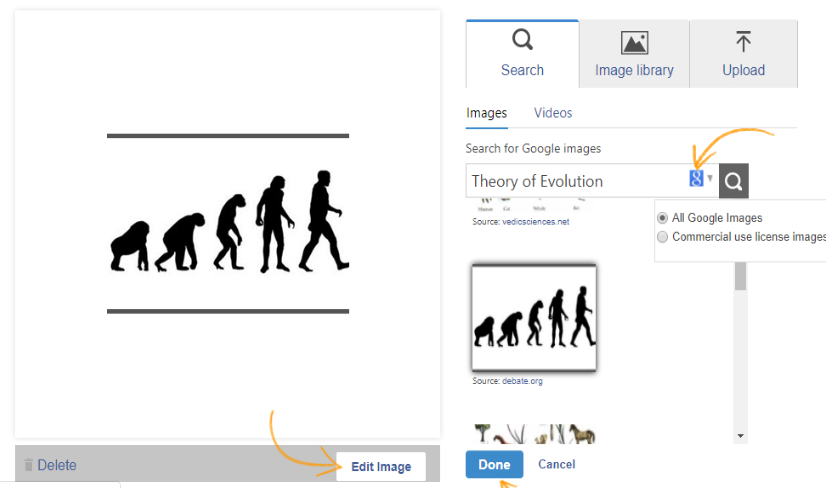The width and height of the screenshot is (826, 488).
Task: Expand the dropdown arrow beside the Google icon
Action: tap(710, 180)
